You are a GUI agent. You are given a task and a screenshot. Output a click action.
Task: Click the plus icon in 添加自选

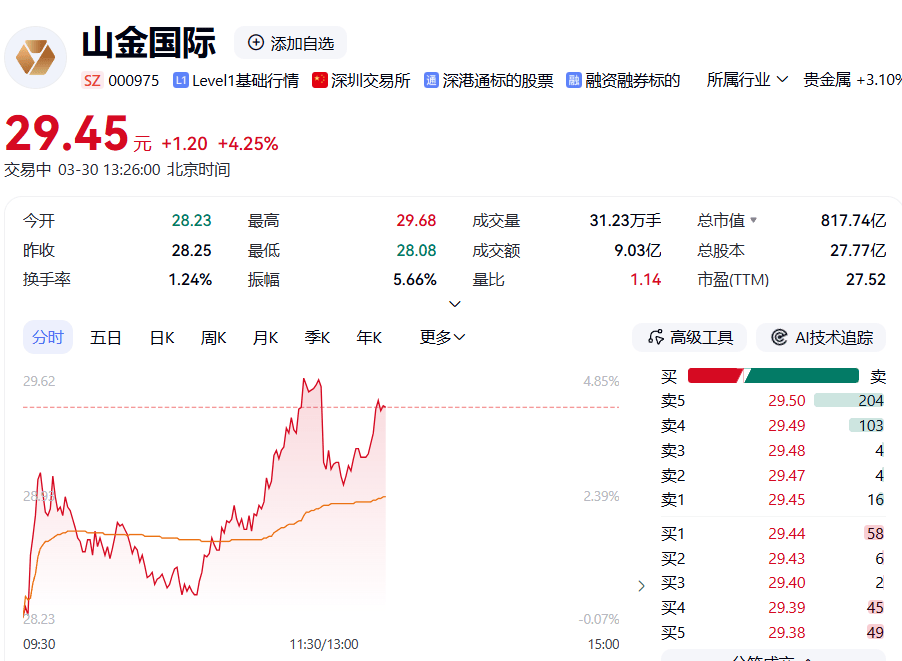(258, 42)
